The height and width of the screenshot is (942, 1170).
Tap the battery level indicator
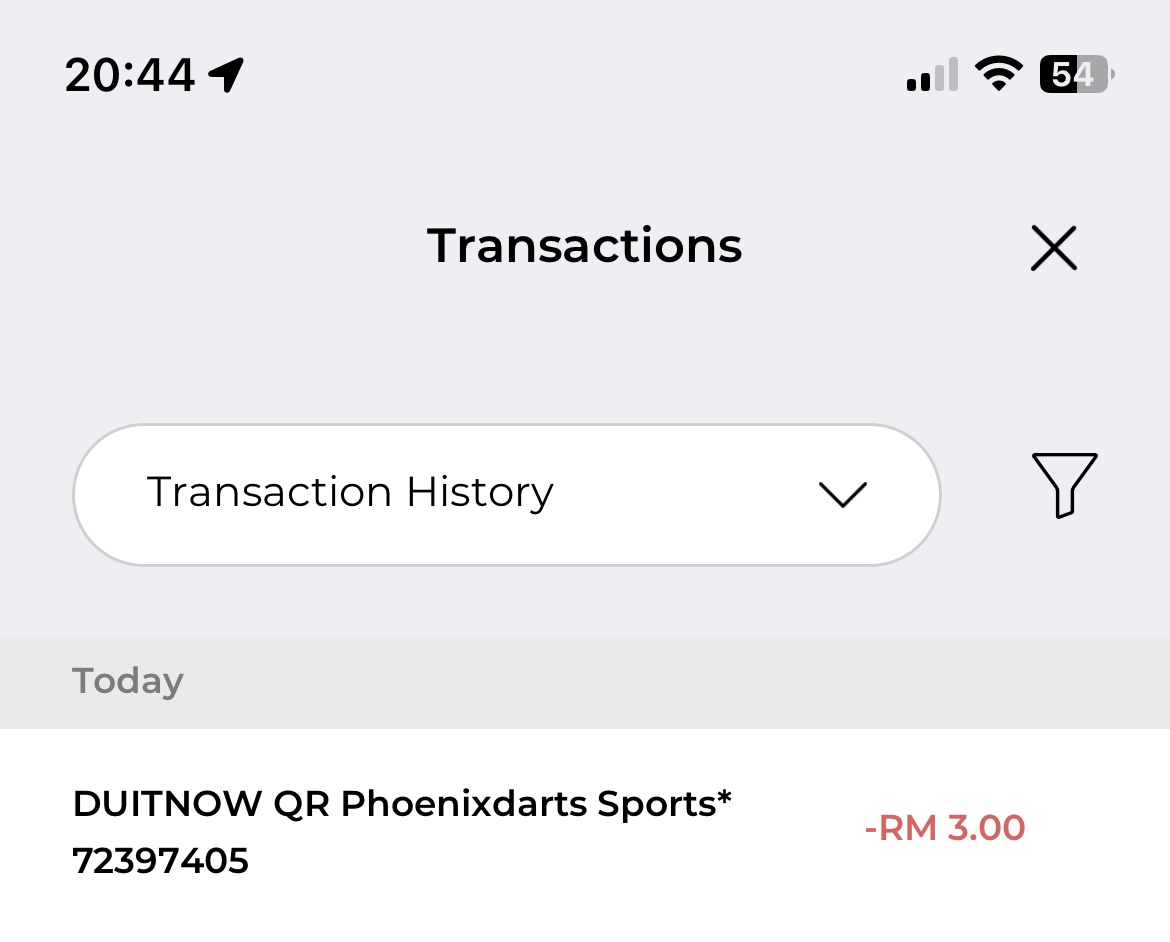tap(1077, 75)
